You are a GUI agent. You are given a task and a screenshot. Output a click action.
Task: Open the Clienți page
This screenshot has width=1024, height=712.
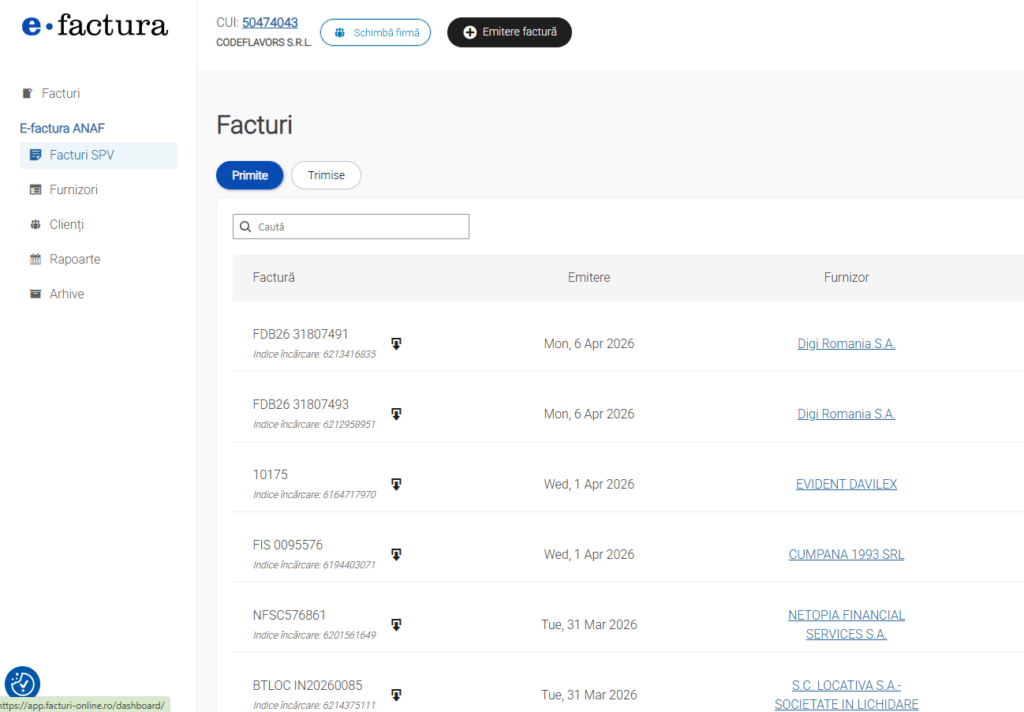point(66,225)
